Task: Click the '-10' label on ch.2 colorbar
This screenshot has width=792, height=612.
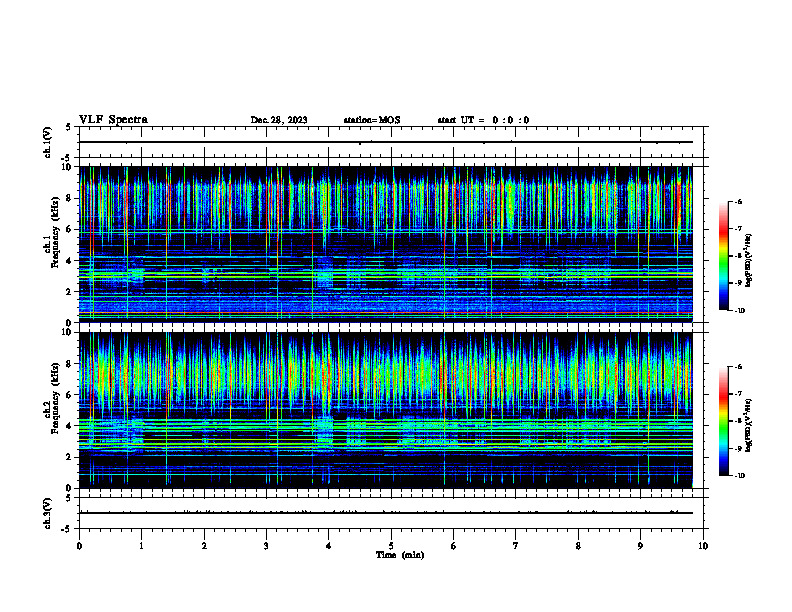Action: pyautogui.click(x=739, y=476)
